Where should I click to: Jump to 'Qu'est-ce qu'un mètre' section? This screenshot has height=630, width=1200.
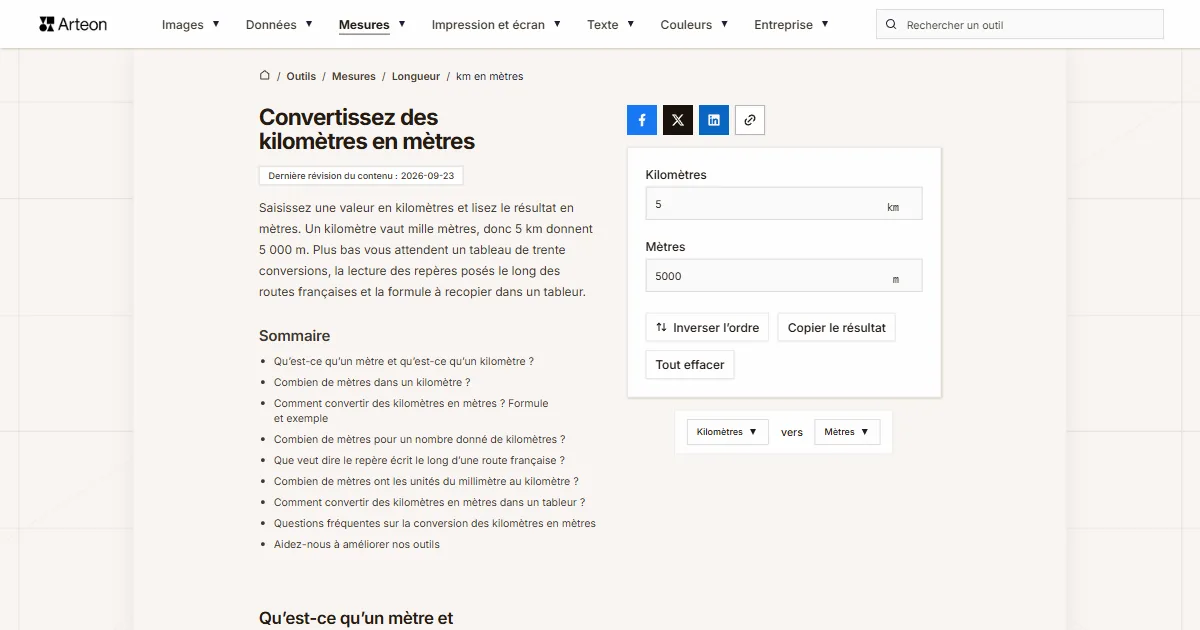pyautogui.click(x=404, y=361)
